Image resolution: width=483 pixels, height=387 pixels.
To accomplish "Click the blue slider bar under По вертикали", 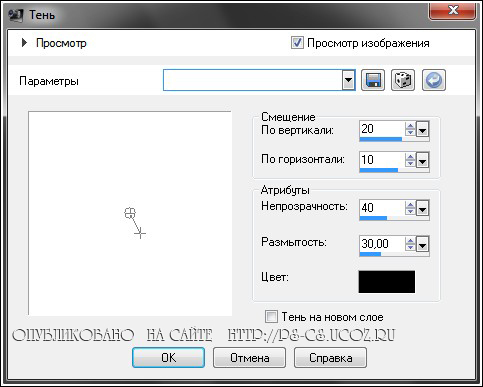I will [381, 139].
